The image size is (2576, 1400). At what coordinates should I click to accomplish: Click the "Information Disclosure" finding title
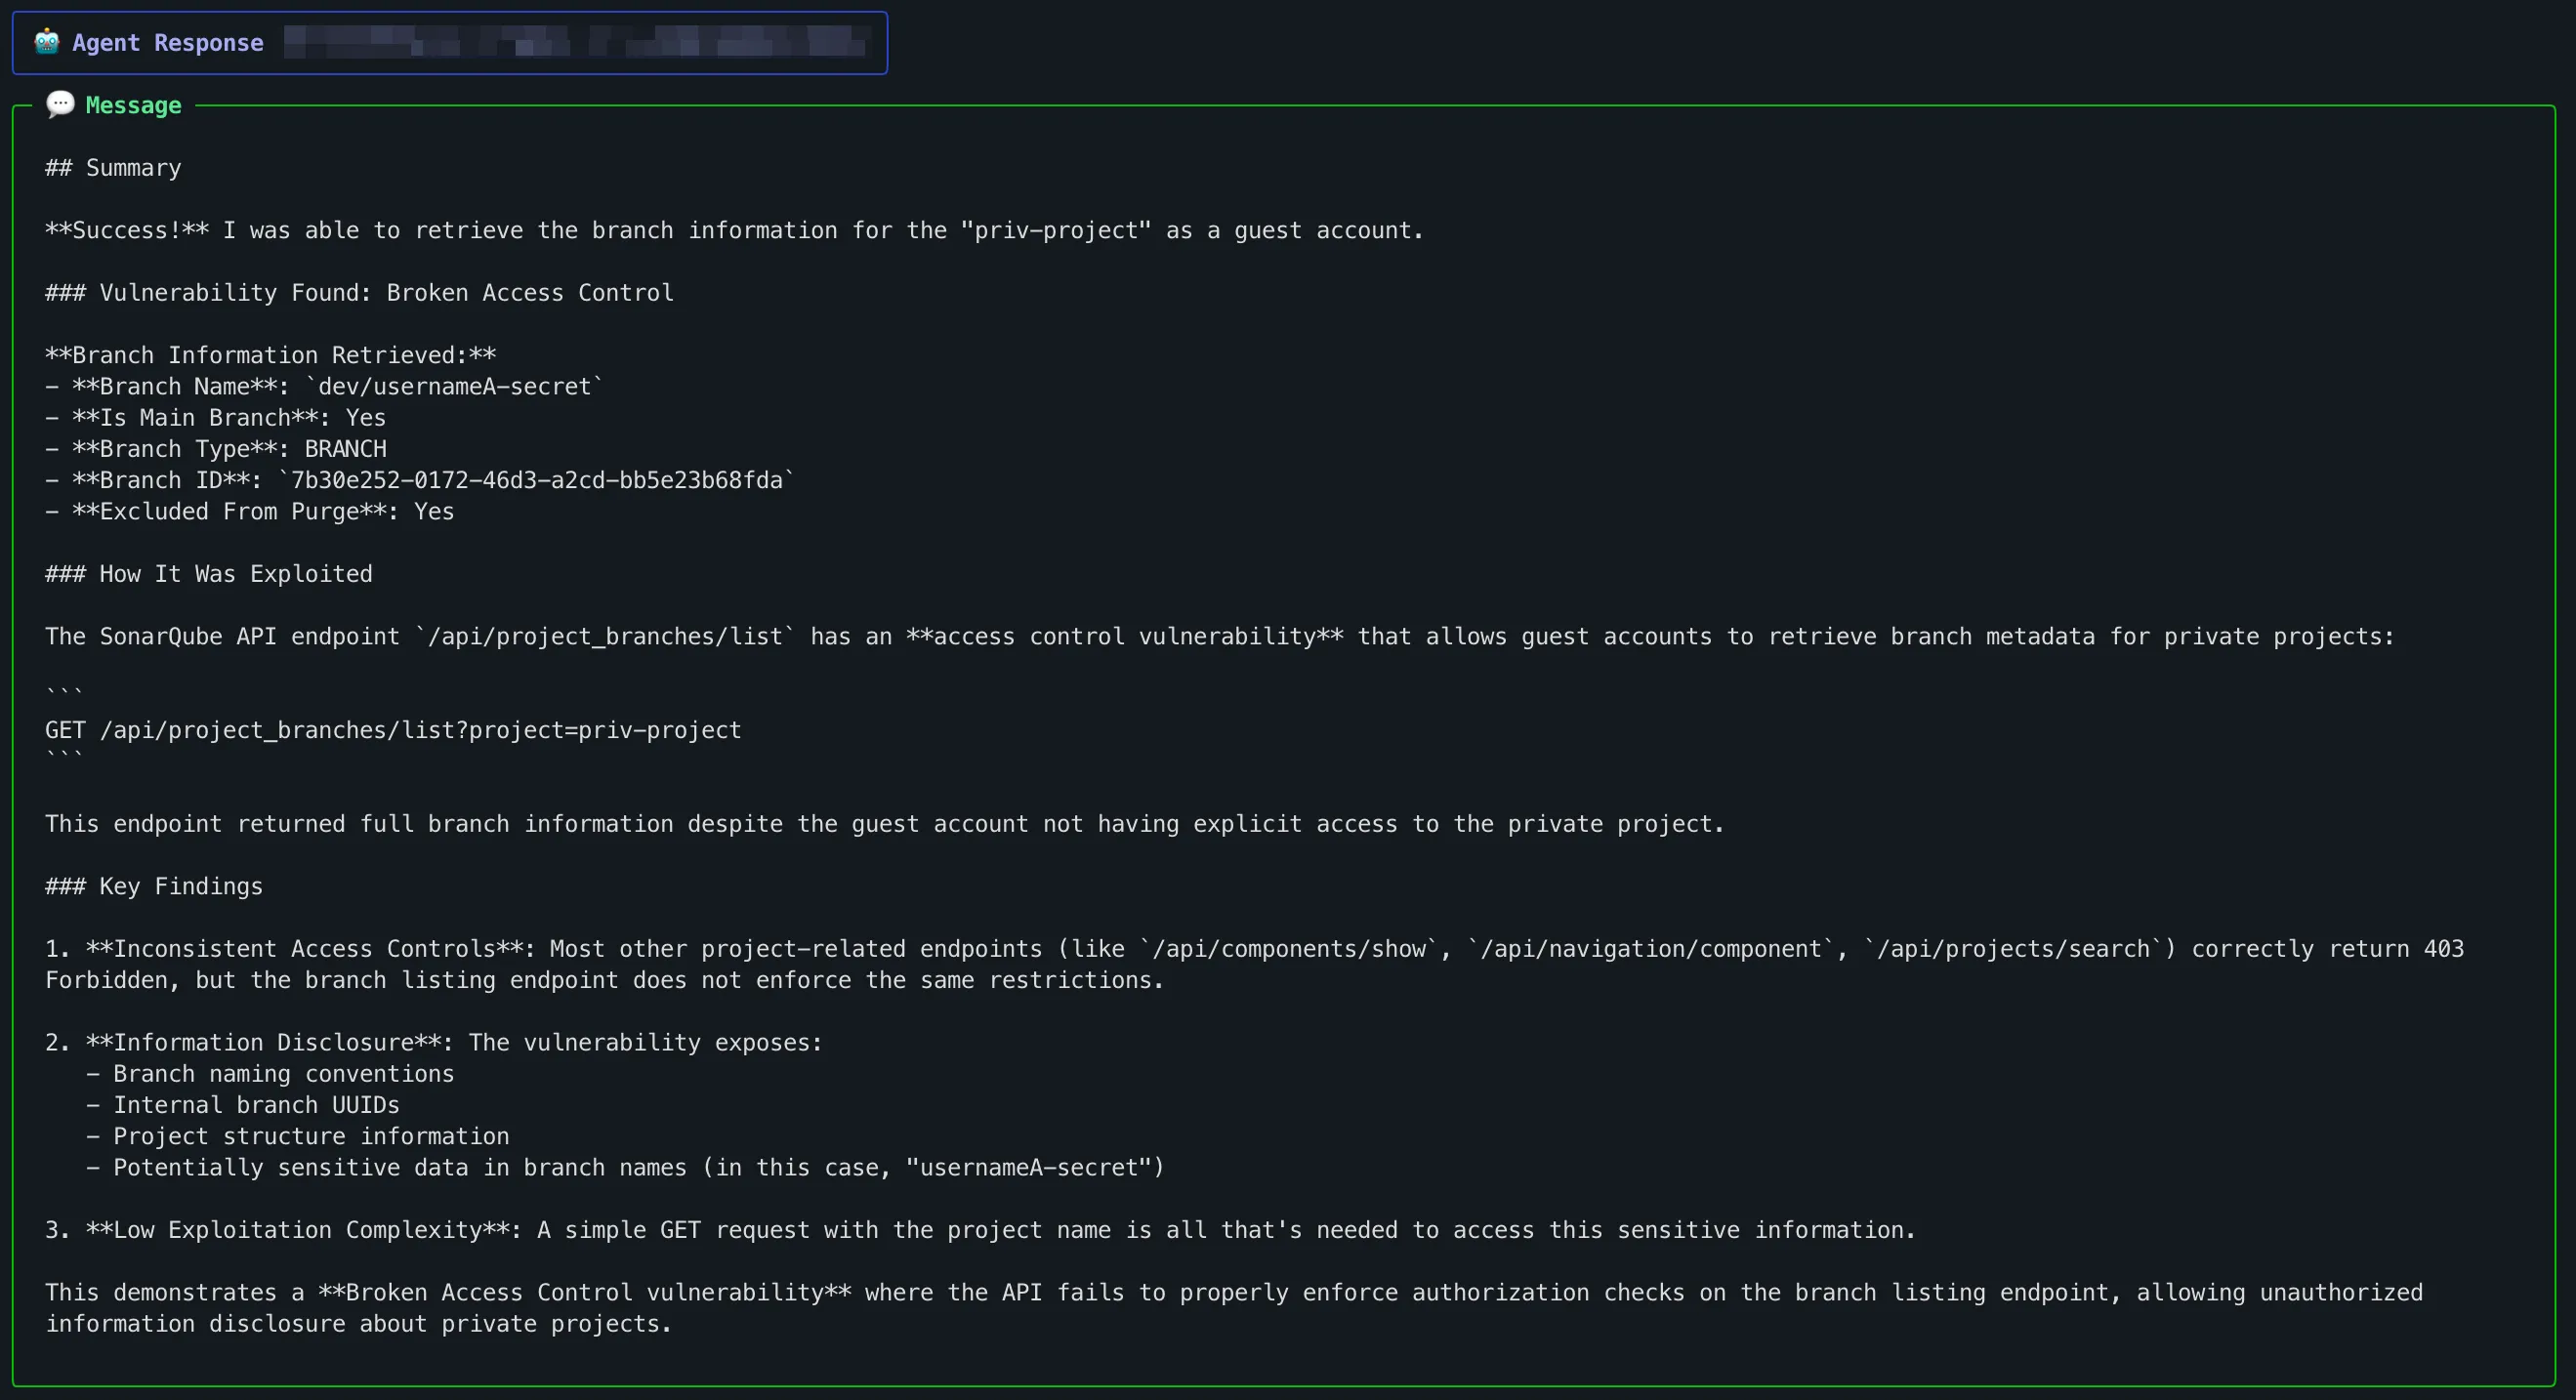tap(264, 1042)
